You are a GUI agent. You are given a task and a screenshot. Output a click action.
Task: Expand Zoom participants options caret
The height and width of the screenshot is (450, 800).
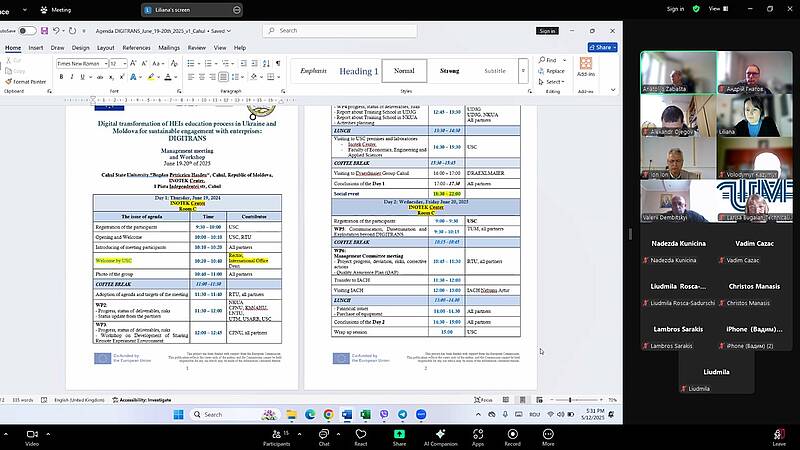coord(299,434)
